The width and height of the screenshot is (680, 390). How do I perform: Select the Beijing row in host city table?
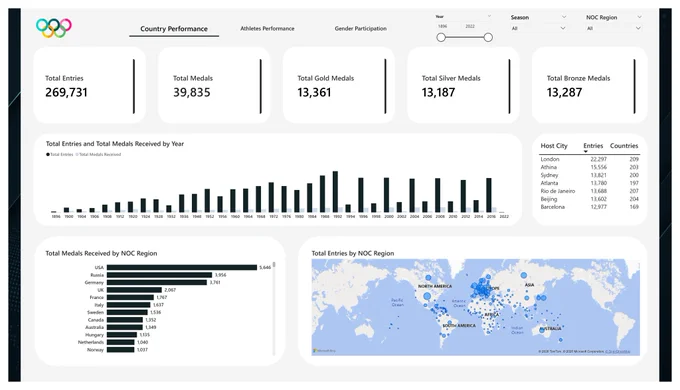(589, 199)
